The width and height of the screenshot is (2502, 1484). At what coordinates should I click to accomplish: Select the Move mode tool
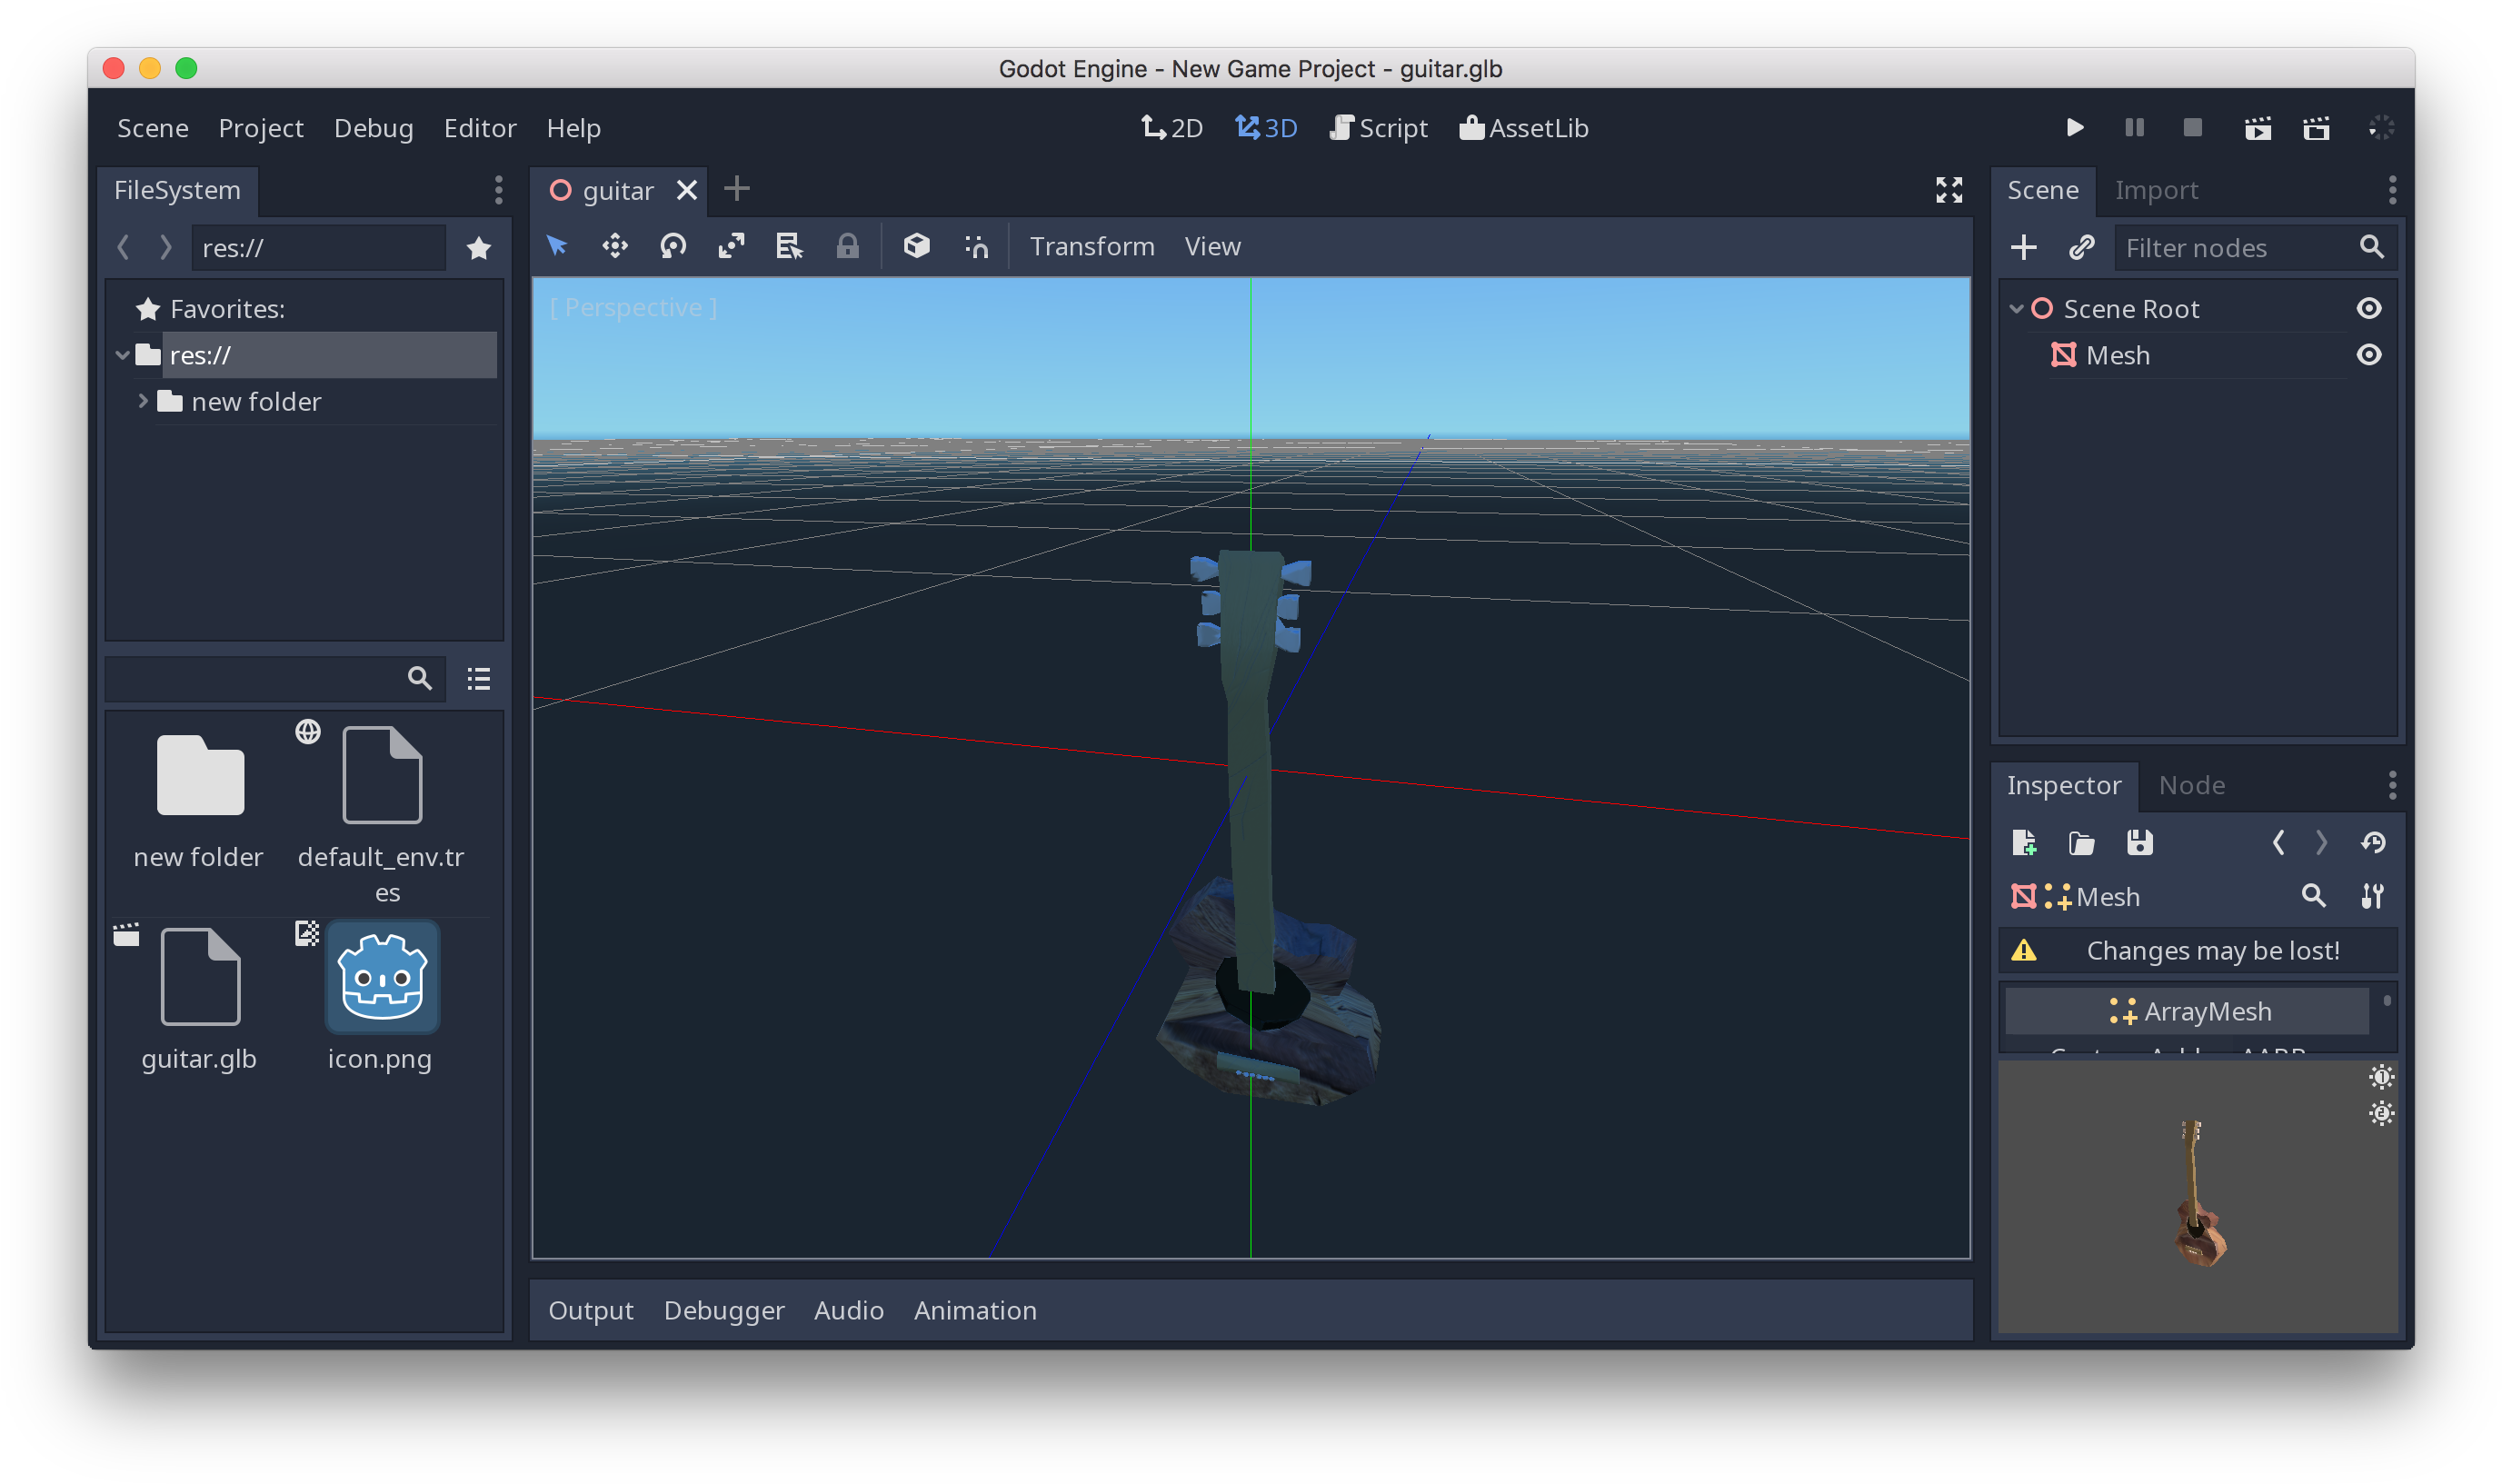(x=615, y=246)
